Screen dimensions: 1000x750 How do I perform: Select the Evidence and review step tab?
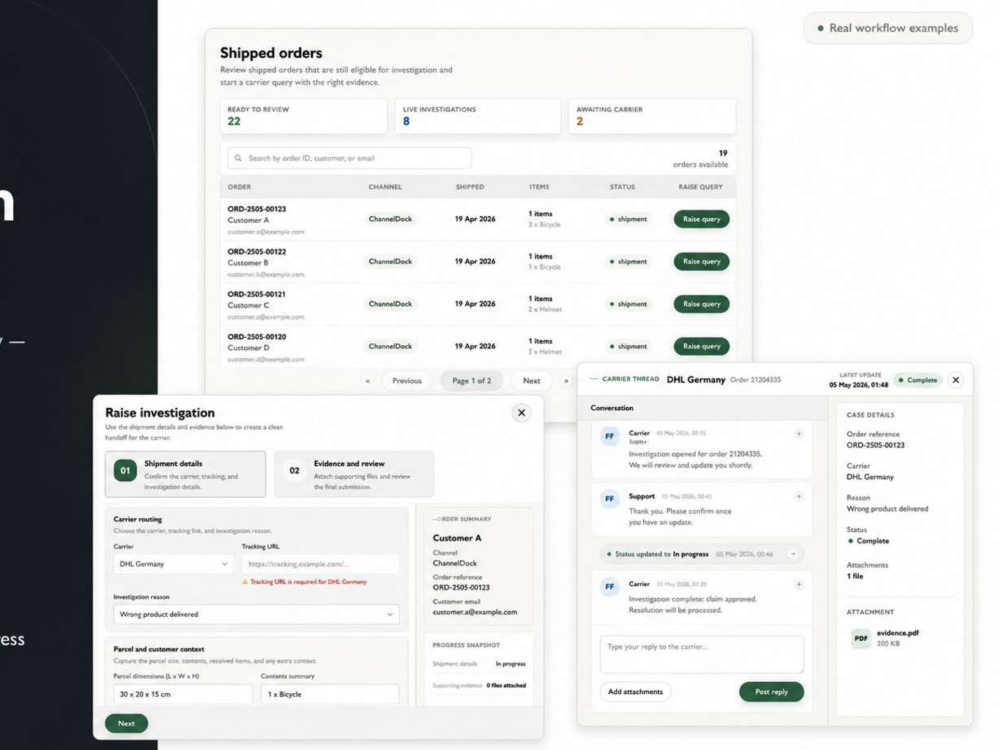354,474
